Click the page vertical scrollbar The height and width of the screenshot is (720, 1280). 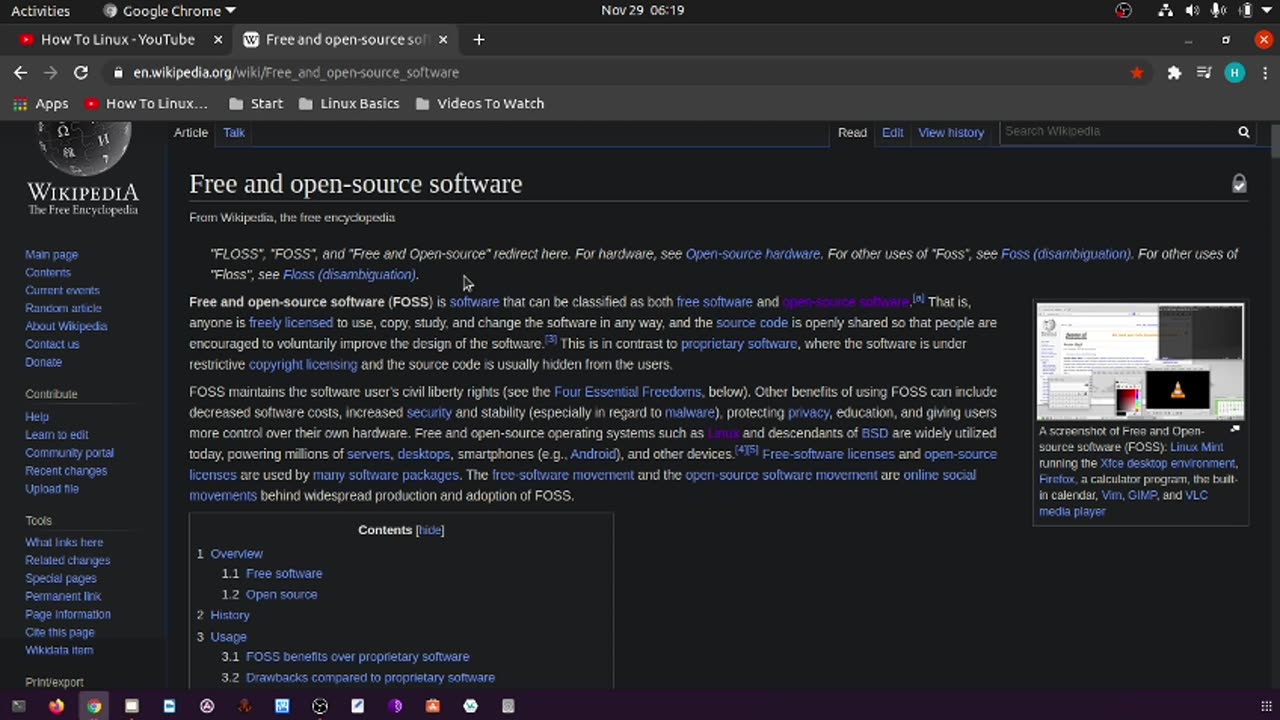click(1274, 140)
